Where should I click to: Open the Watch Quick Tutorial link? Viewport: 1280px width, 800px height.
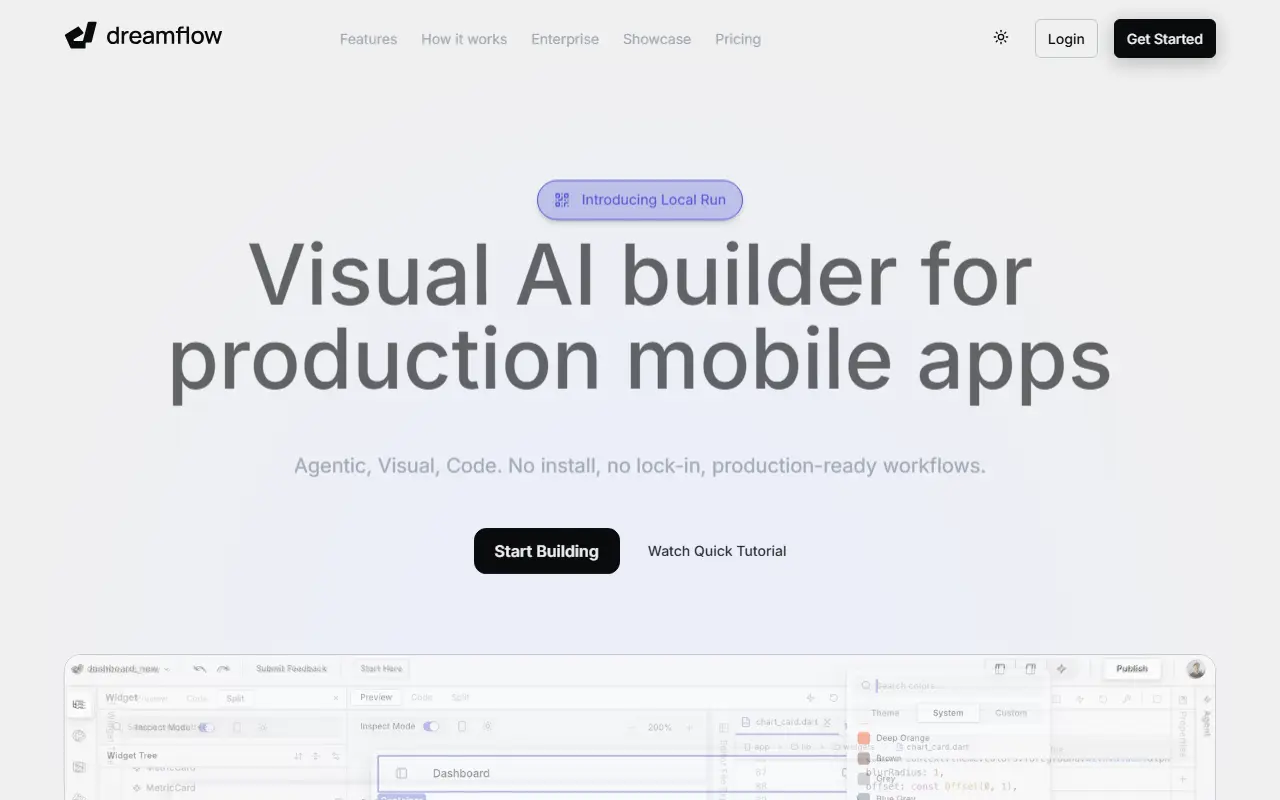pyautogui.click(x=717, y=551)
